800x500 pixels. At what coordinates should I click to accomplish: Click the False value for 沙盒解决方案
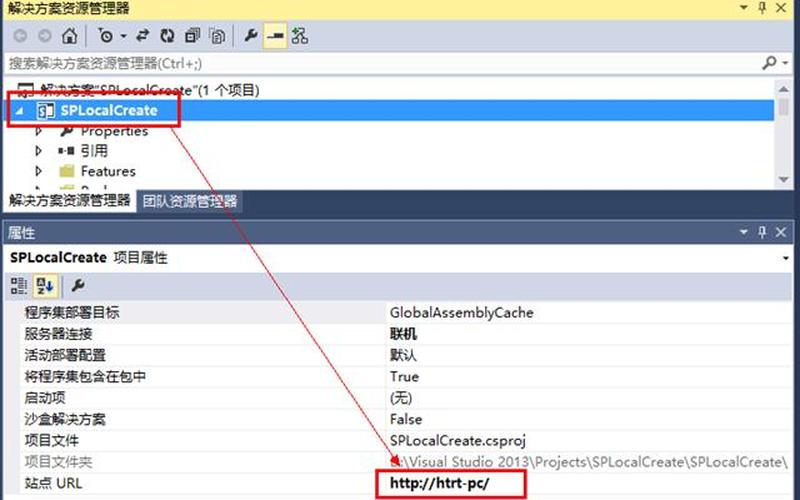(406, 419)
